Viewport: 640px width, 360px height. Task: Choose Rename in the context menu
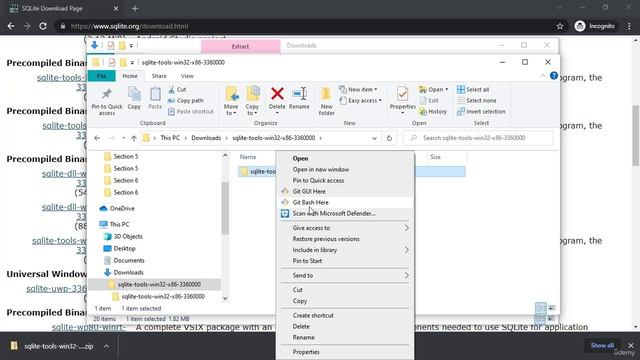346,338
